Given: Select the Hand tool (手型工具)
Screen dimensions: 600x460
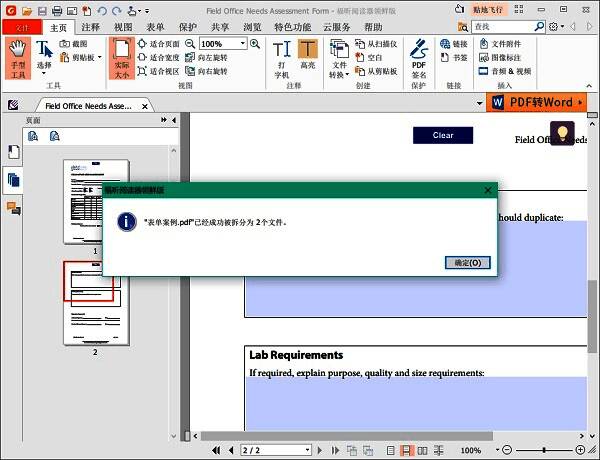Looking at the screenshot, I should (18, 56).
